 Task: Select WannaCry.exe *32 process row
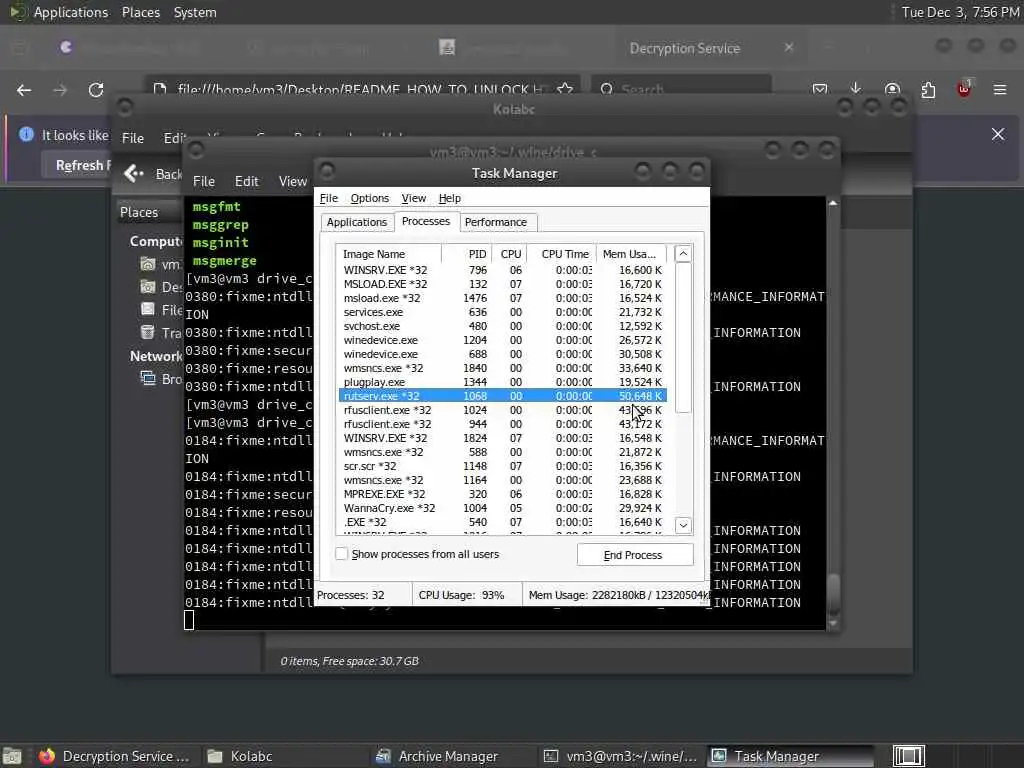[x=502, y=508]
